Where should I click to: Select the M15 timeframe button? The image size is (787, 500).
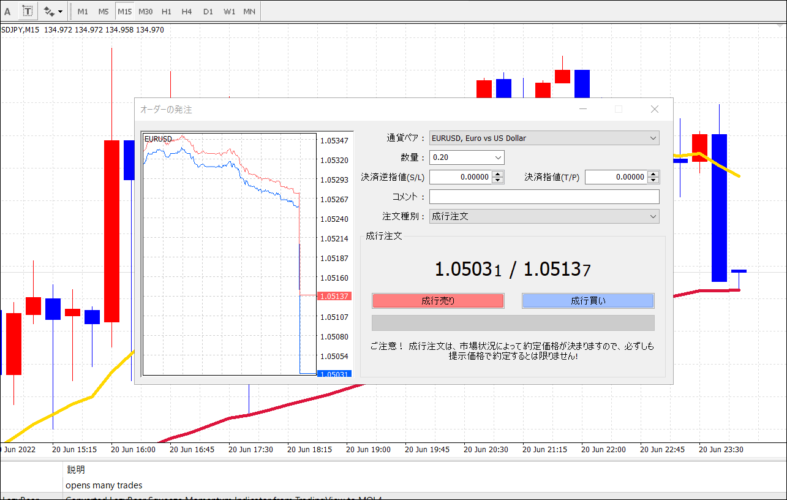(124, 11)
